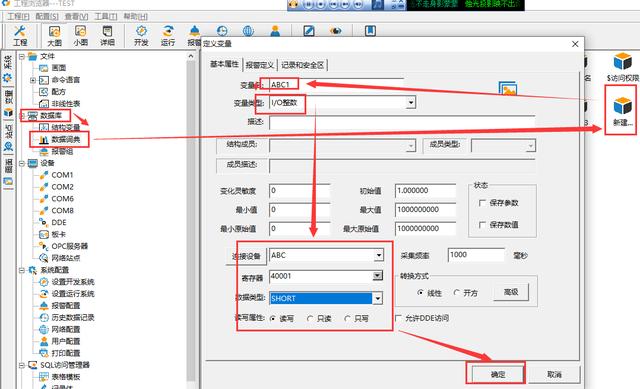Switch to 详细 detail view

(107, 35)
